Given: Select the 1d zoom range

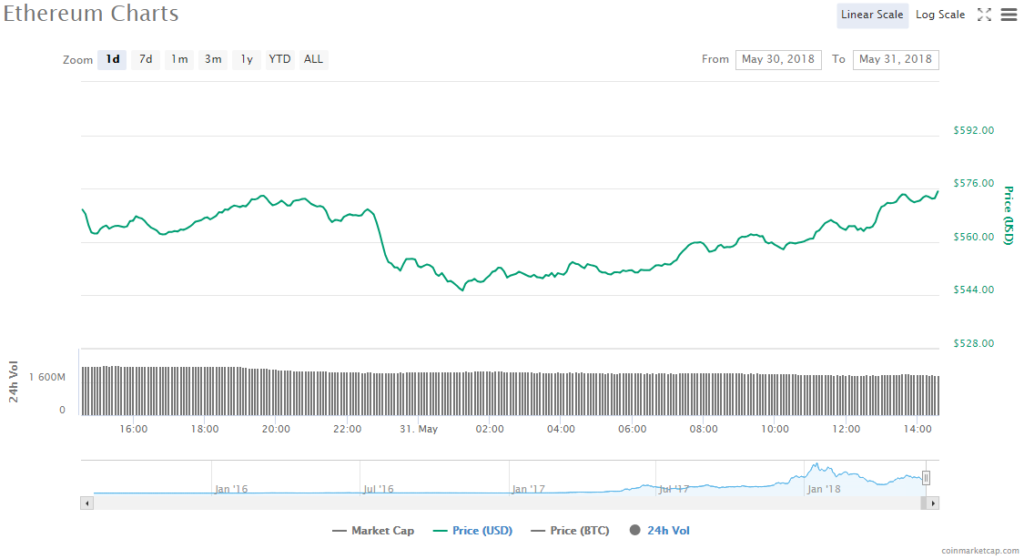Looking at the screenshot, I should click(113, 59).
